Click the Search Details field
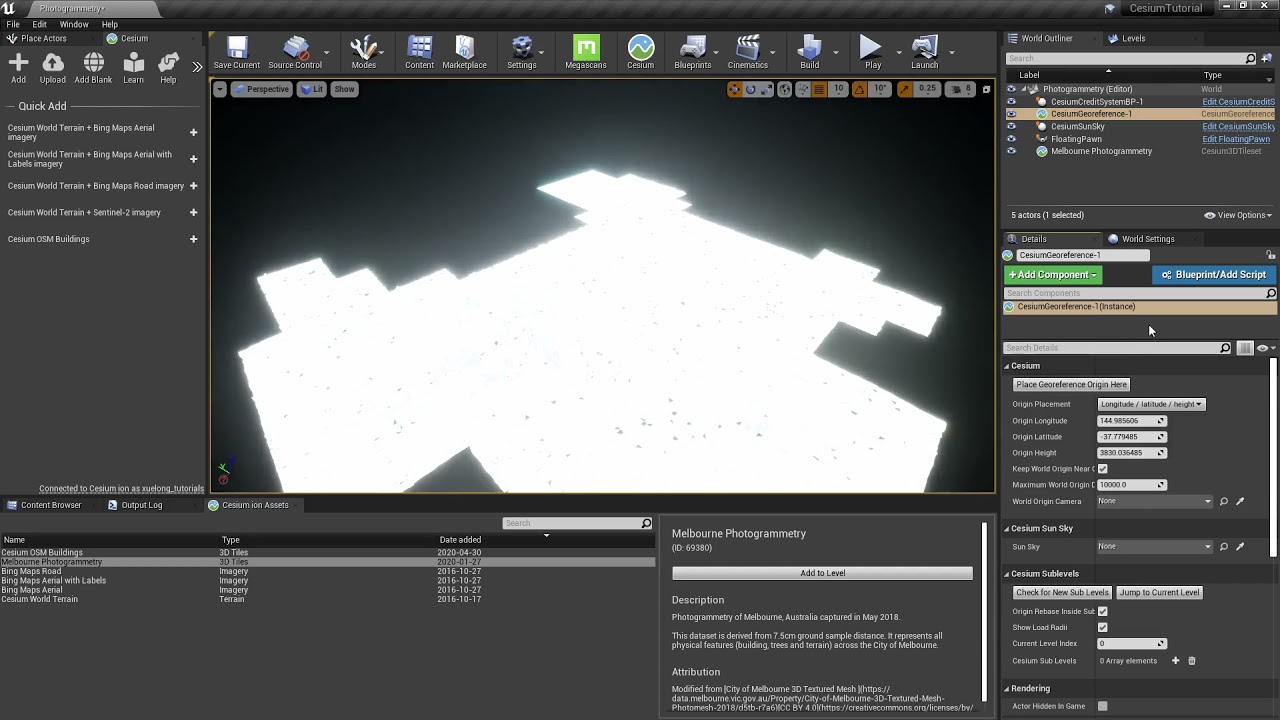 pos(1117,348)
